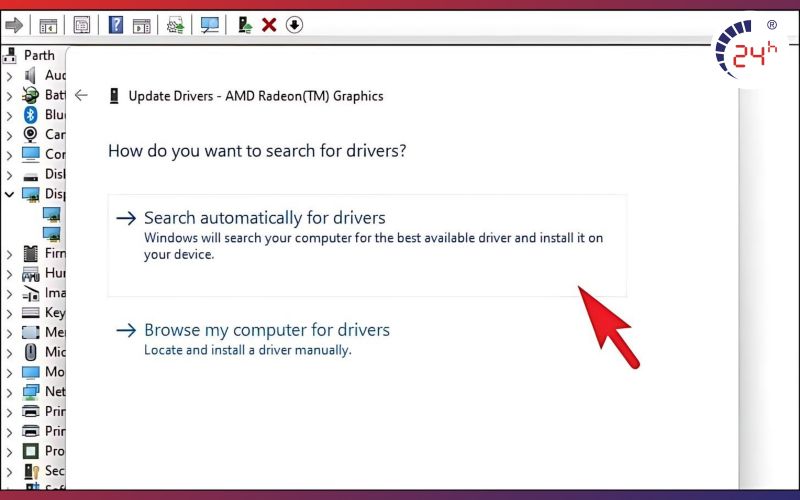Open Help via the blue question mark icon
The width and height of the screenshot is (800, 500).
116,24
